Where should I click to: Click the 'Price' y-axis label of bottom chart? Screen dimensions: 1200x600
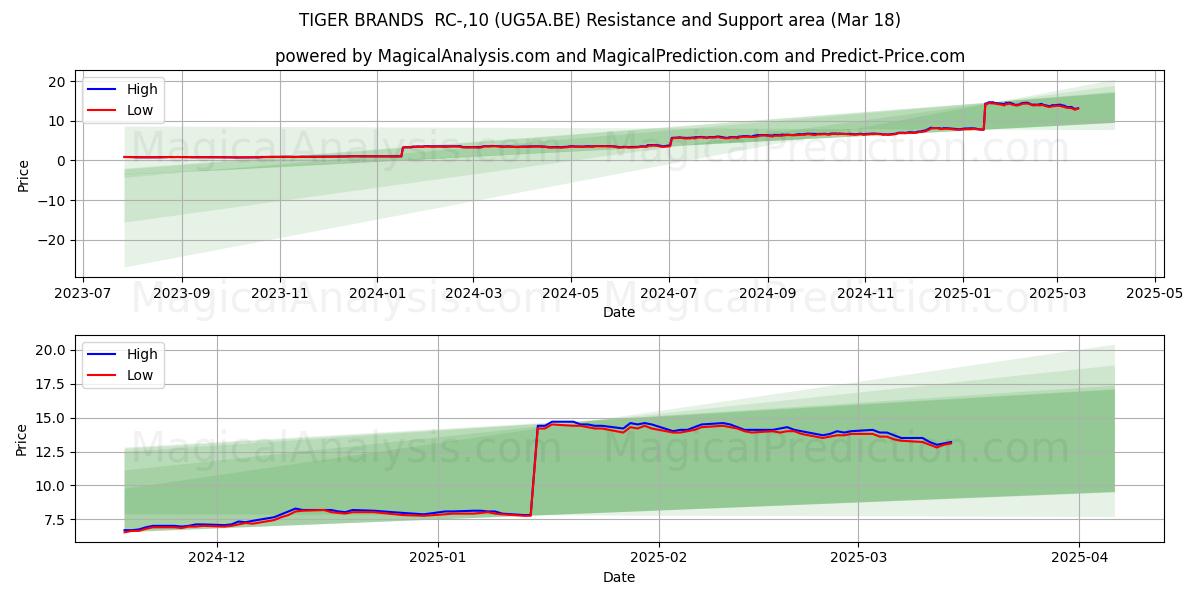coord(23,439)
